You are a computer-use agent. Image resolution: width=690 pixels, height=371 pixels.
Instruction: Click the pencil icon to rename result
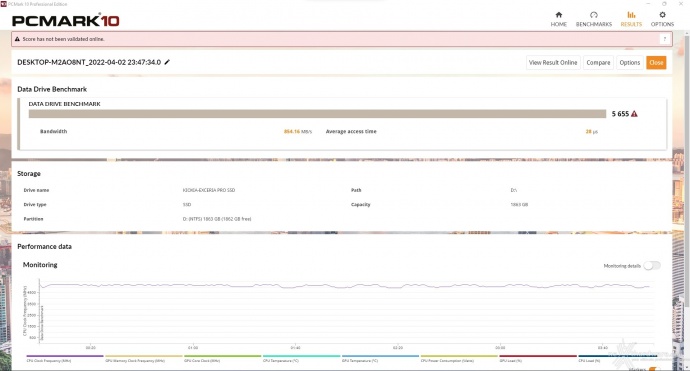point(167,62)
